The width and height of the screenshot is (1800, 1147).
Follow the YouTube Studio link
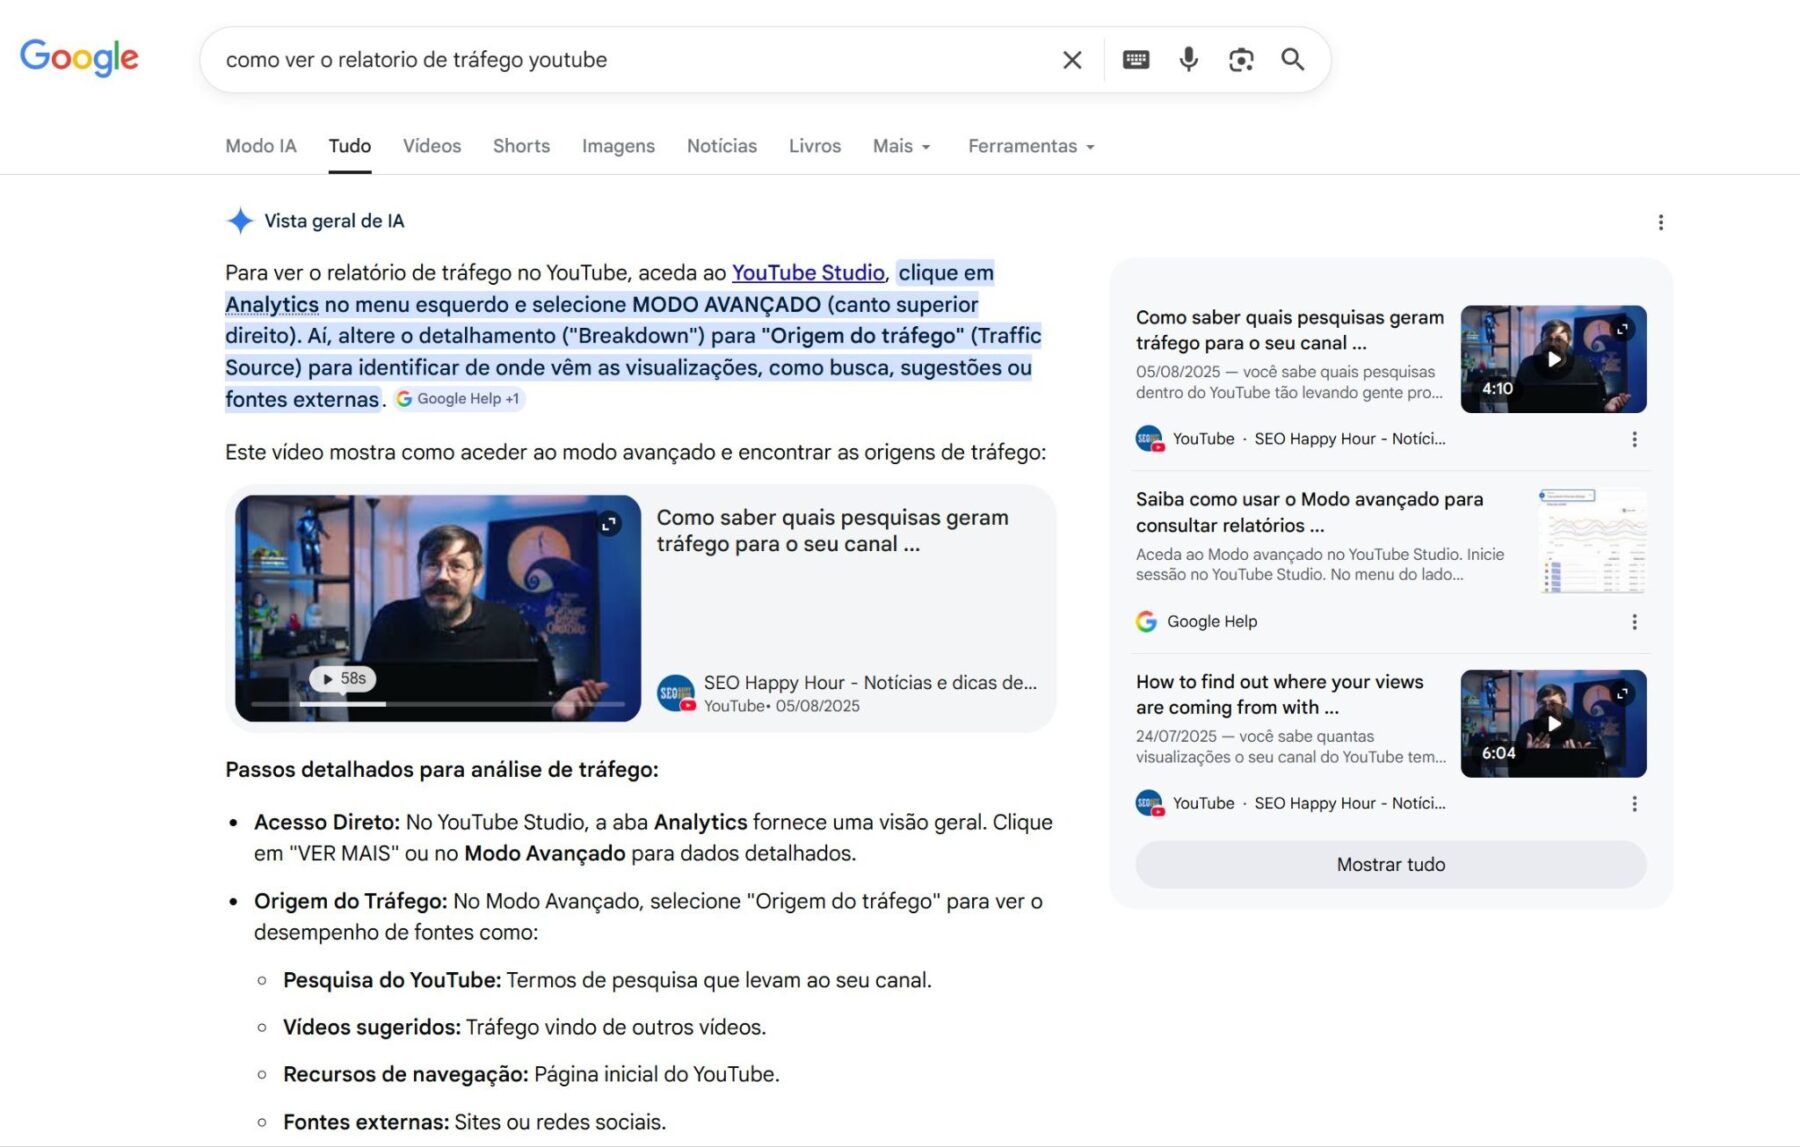pyautogui.click(x=808, y=273)
